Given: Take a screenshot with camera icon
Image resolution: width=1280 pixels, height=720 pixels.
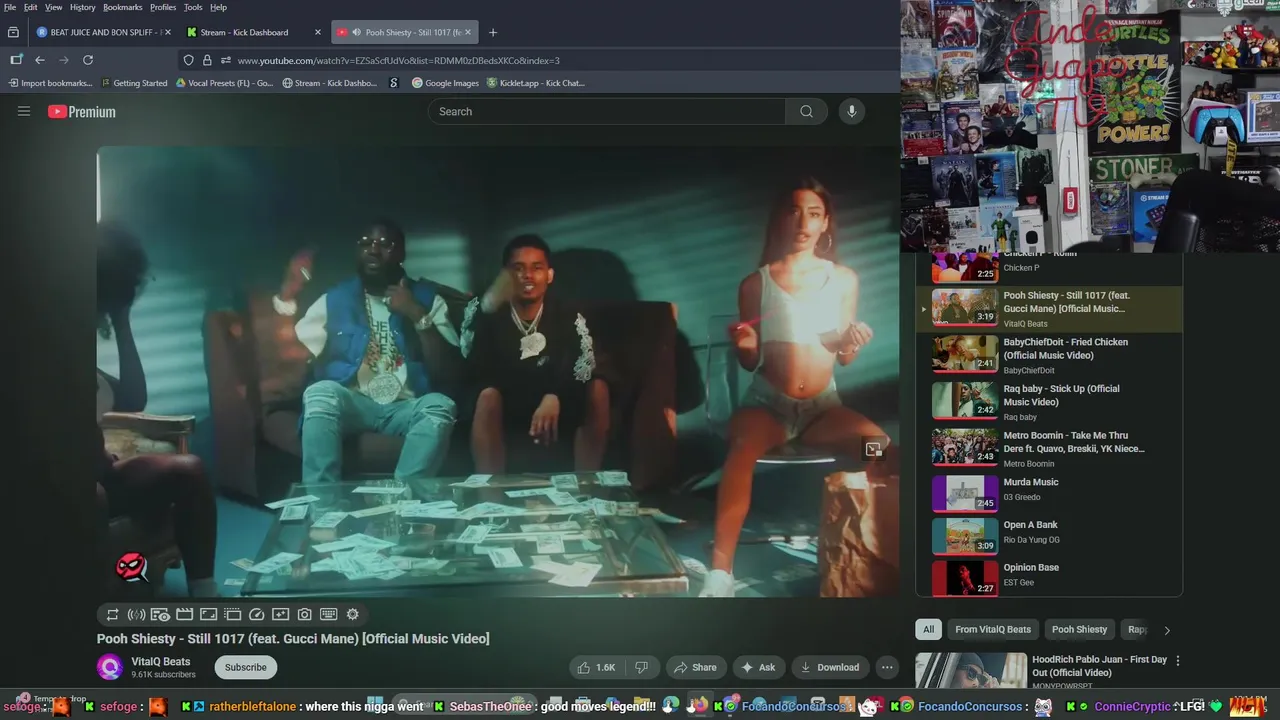Looking at the screenshot, I should (304, 614).
